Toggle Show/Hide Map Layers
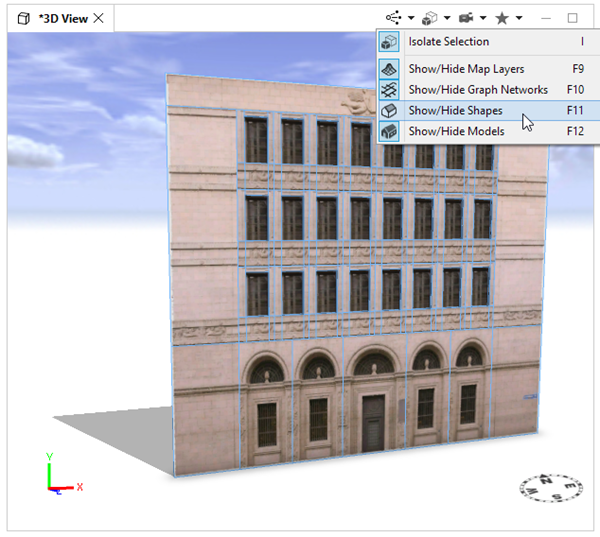Viewport: 600px width, 537px height. [466, 69]
